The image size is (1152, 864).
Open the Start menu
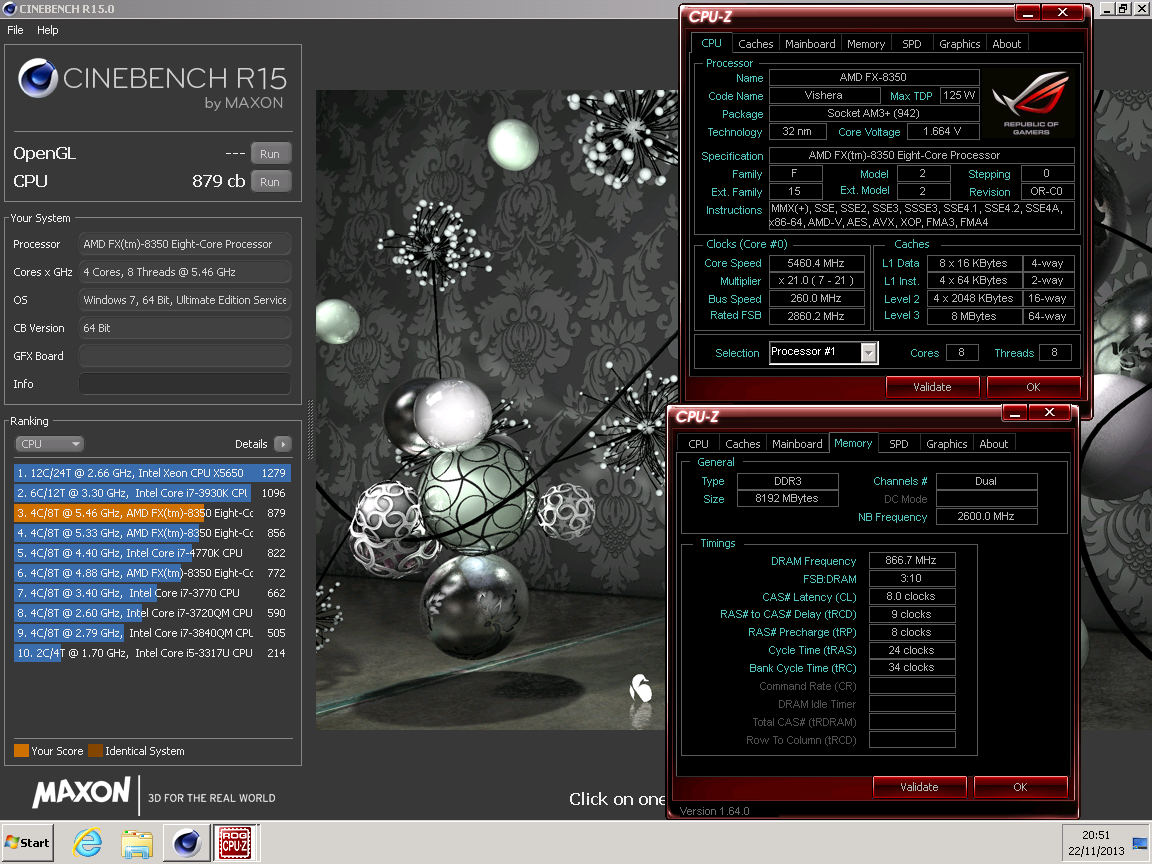coord(27,843)
